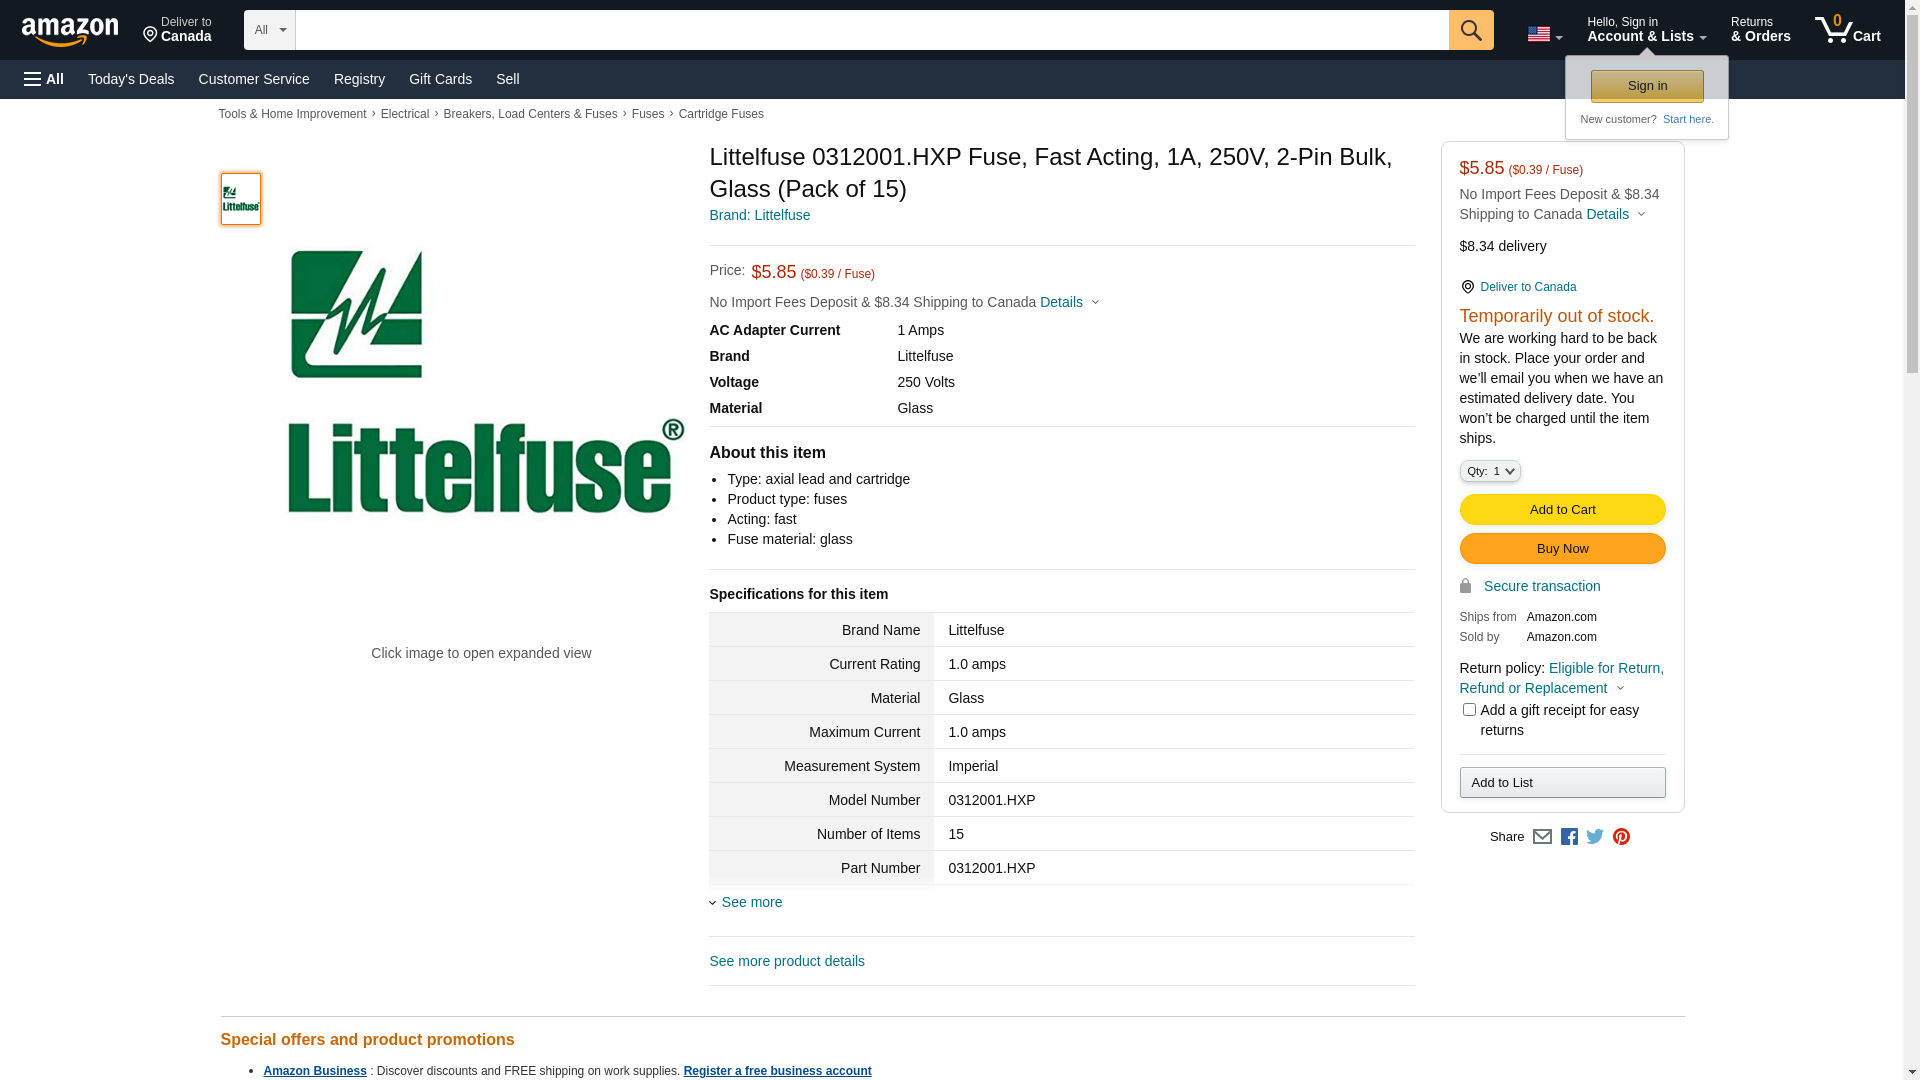Go to Gift Cards menu item

click(440, 79)
